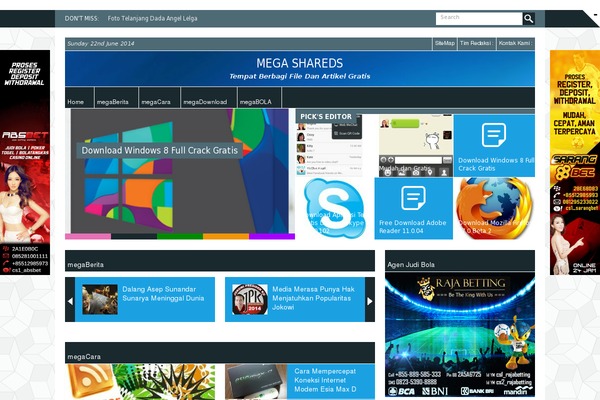Click the search magnifier button
The height and width of the screenshot is (400, 600).
click(x=528, y=18)
